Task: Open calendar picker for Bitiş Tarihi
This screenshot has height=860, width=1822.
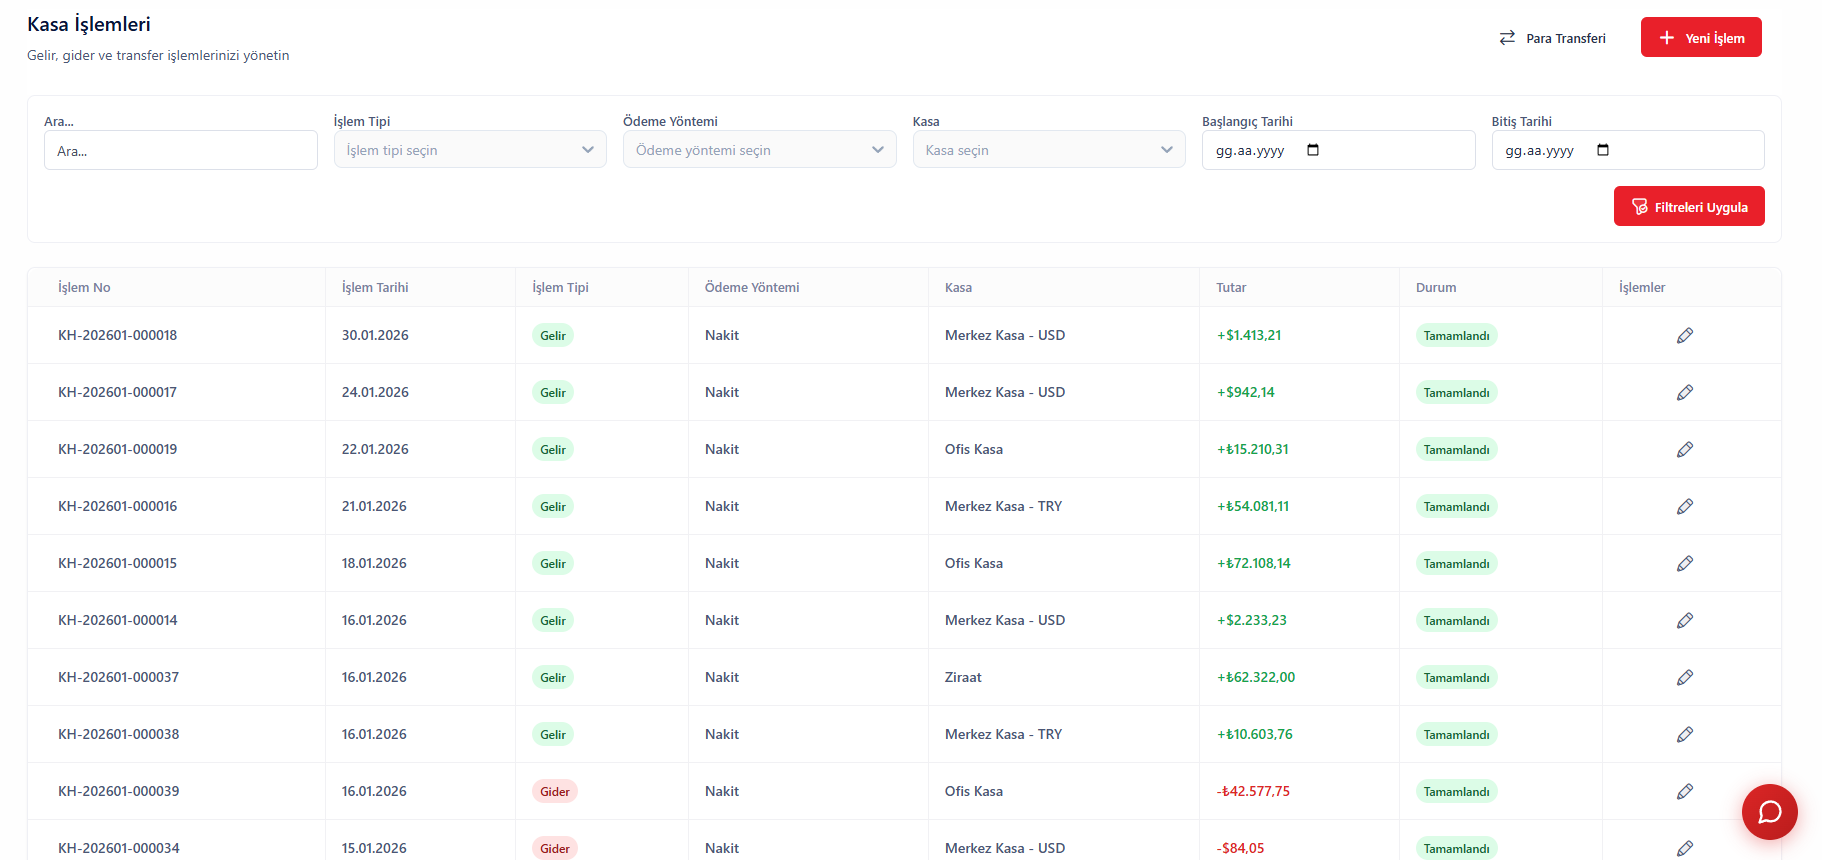Action: [1603, 150]
